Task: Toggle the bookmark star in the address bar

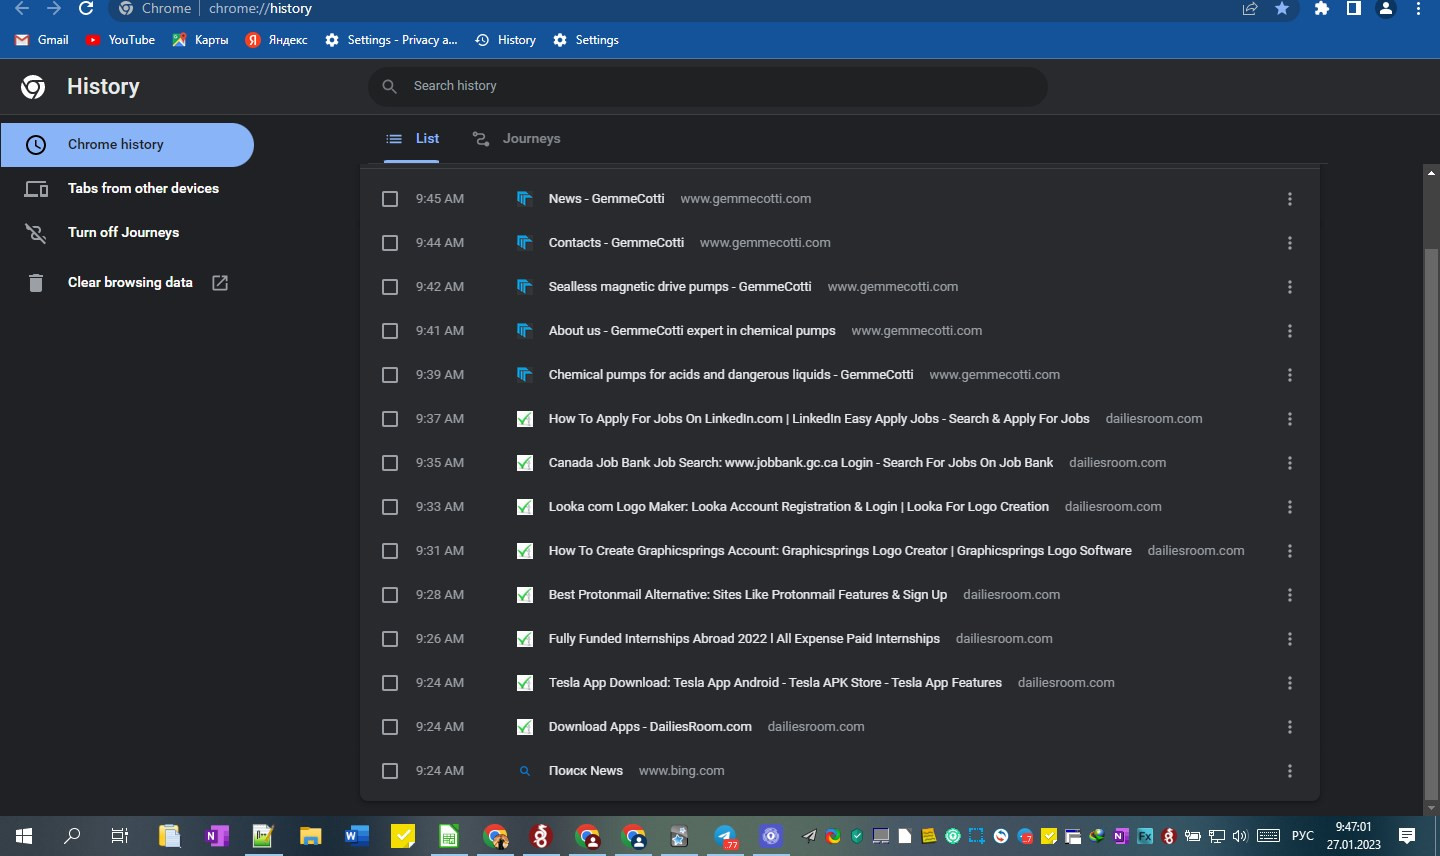Action: [1282, 9]
